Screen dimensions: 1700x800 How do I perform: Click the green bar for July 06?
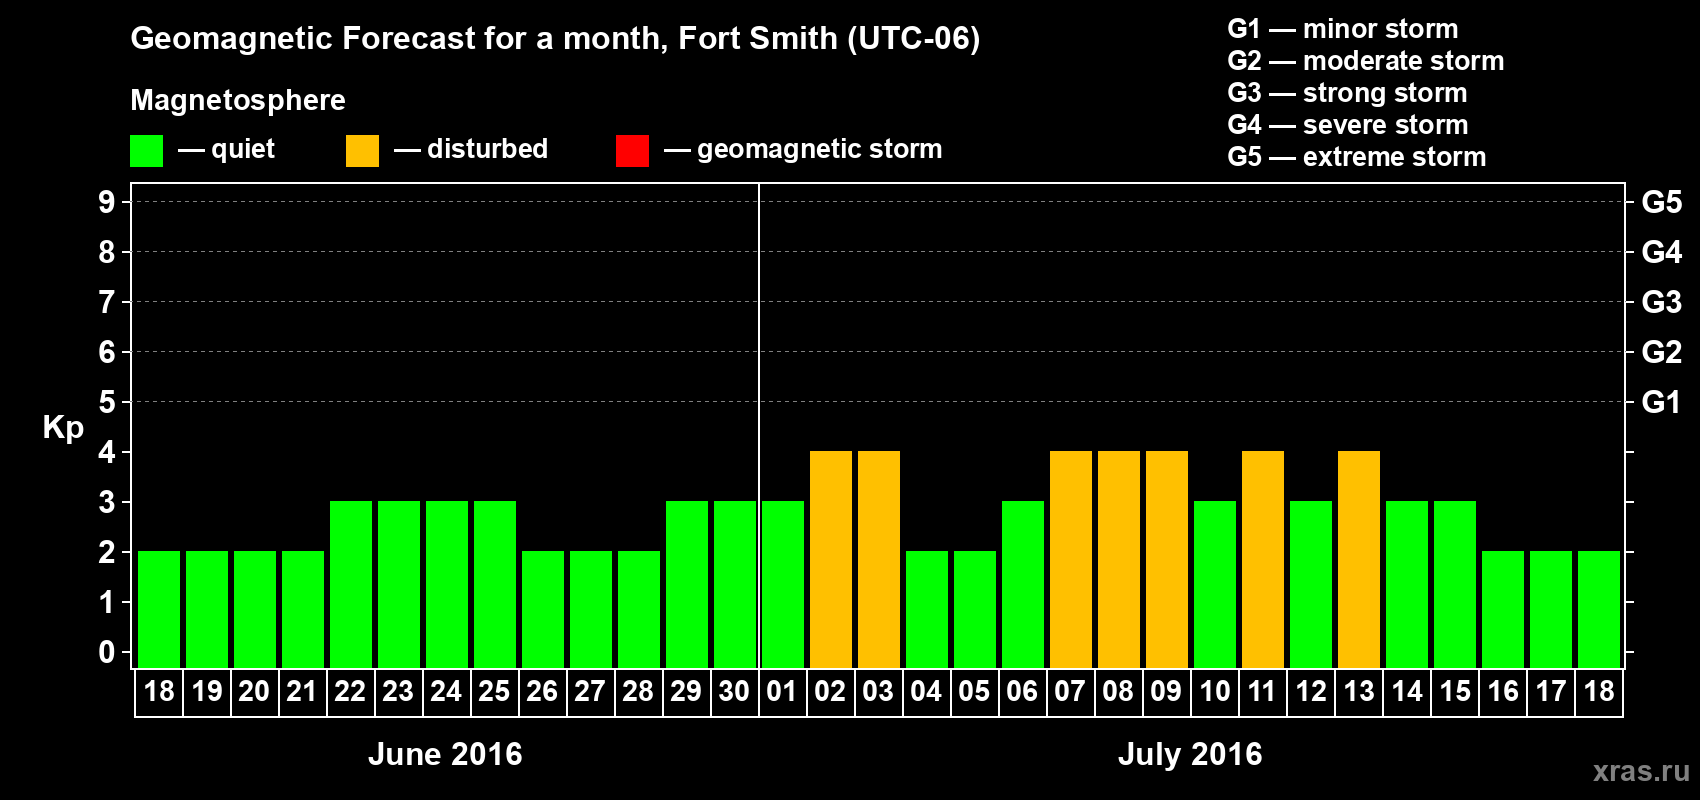tap(1023, 584)
